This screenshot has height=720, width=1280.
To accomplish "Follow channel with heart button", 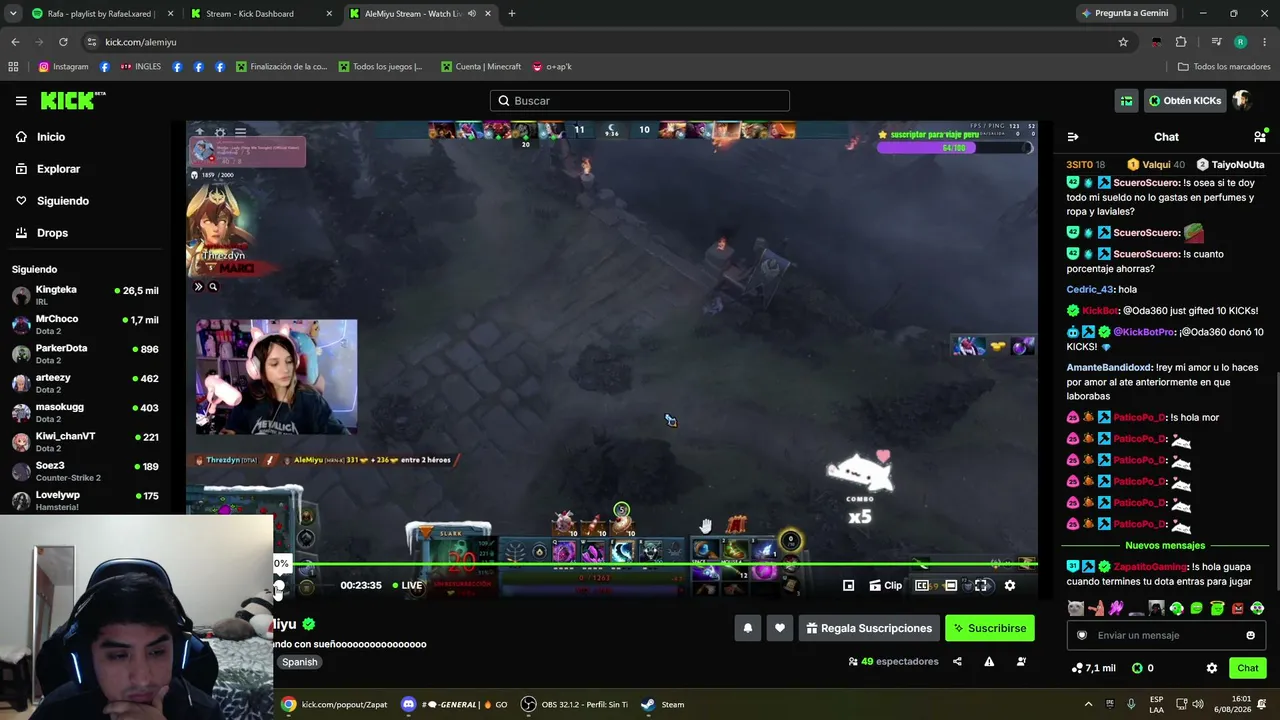I will pos(780,628).
